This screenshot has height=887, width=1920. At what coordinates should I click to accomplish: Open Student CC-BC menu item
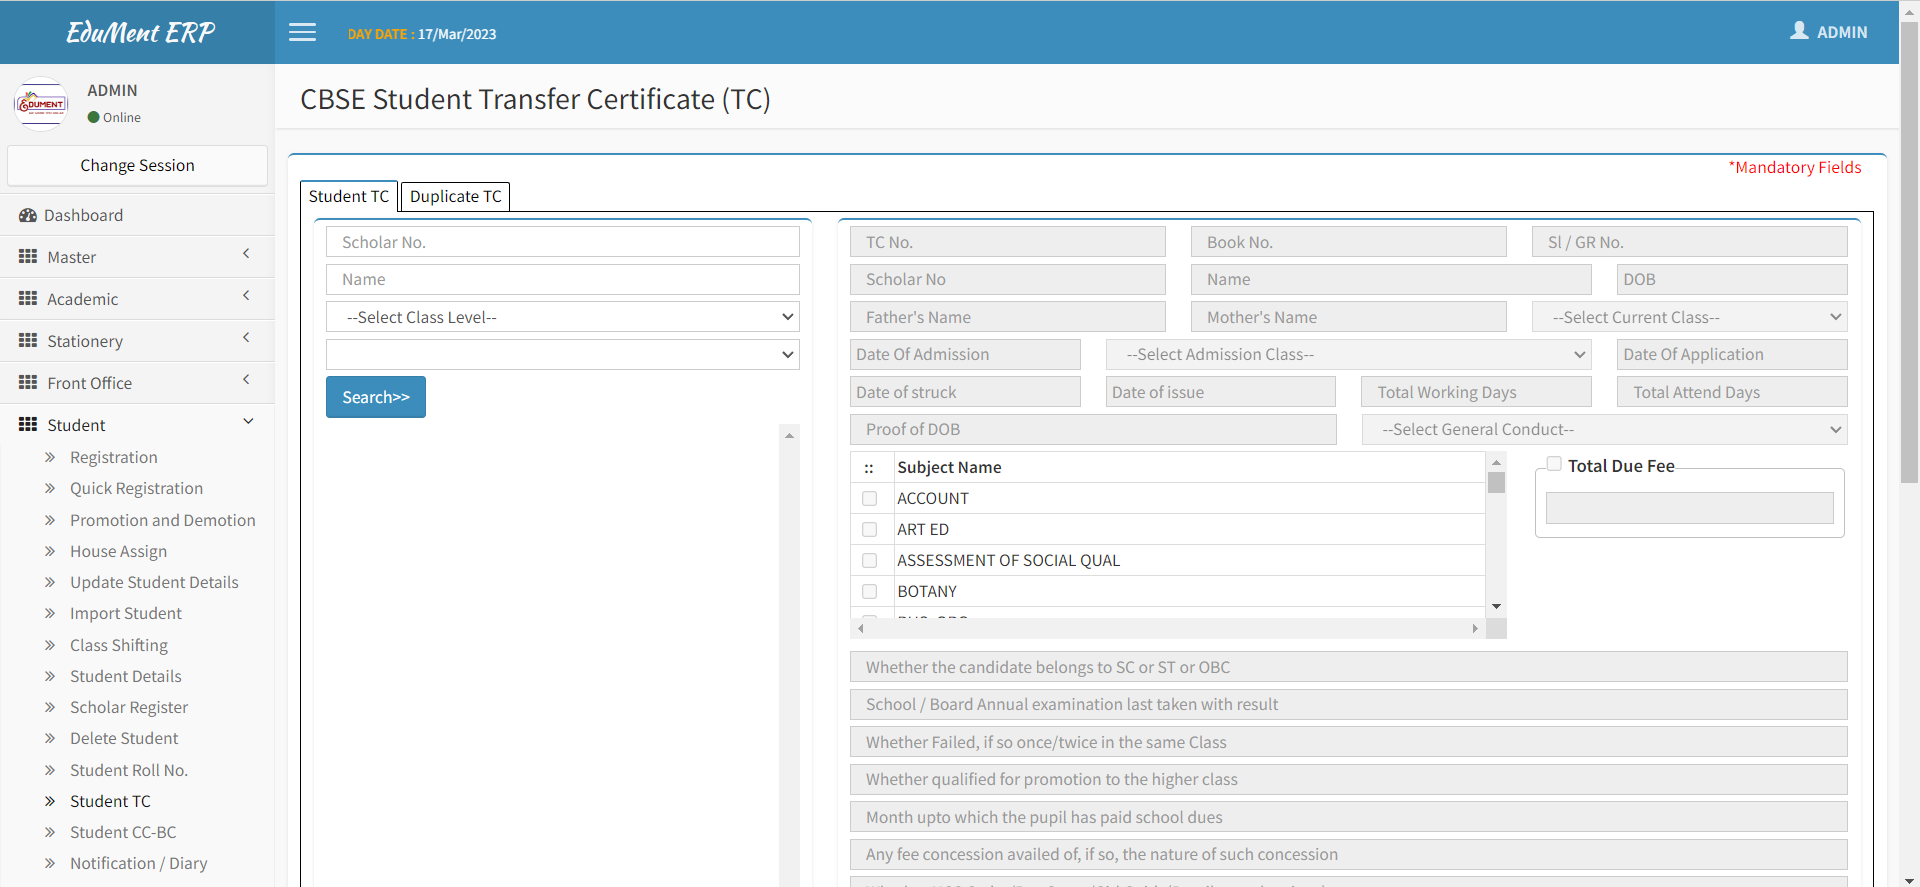[x=123, y=832]
